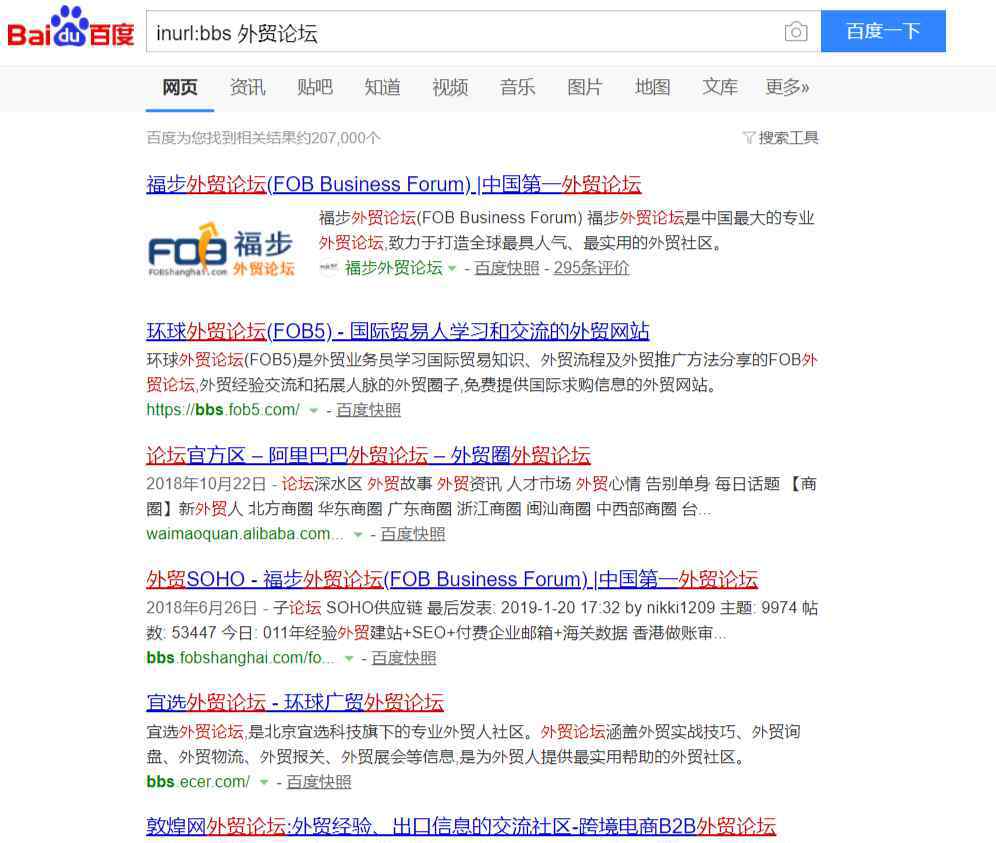
Task: Open result 福步外贸论坛(FOB Business Forum)
Action: point(394,184)
